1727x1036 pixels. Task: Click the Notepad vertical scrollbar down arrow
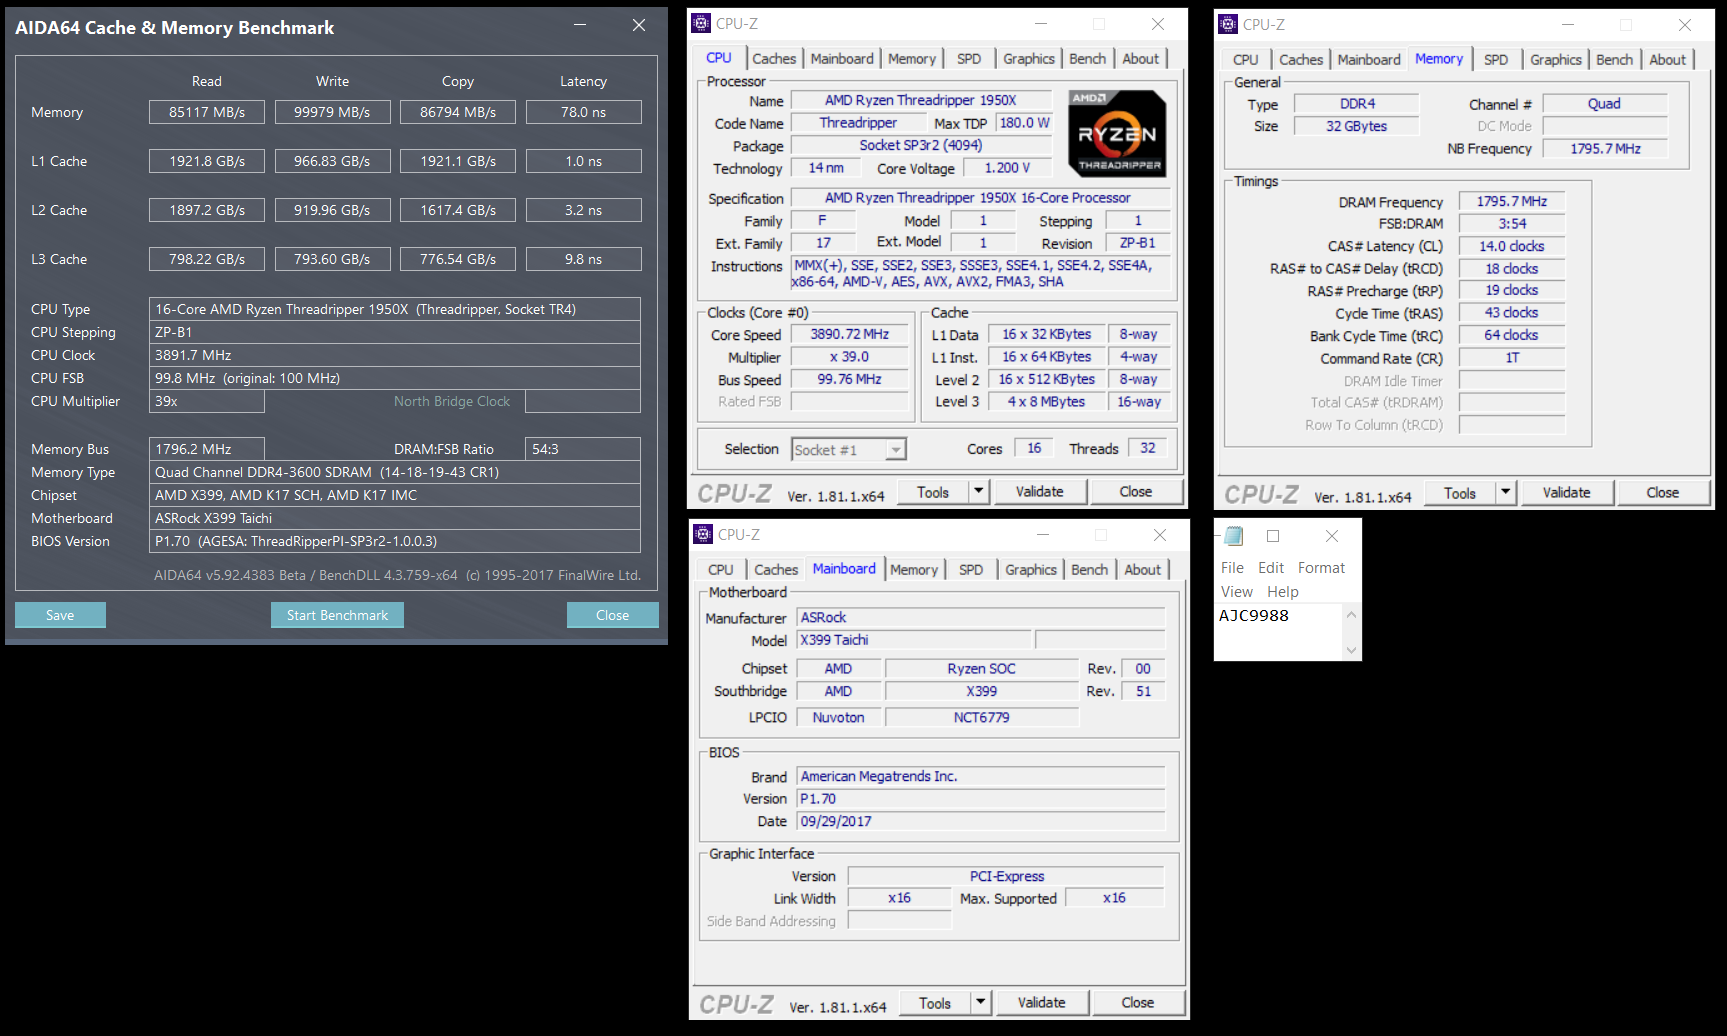coord(1351,650)
